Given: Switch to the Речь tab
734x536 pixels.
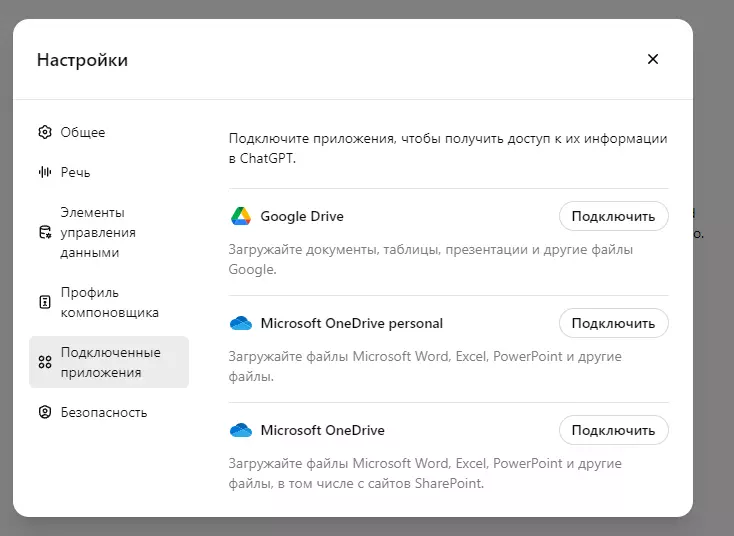Looking at the screenshot, I should click(109, 172).
